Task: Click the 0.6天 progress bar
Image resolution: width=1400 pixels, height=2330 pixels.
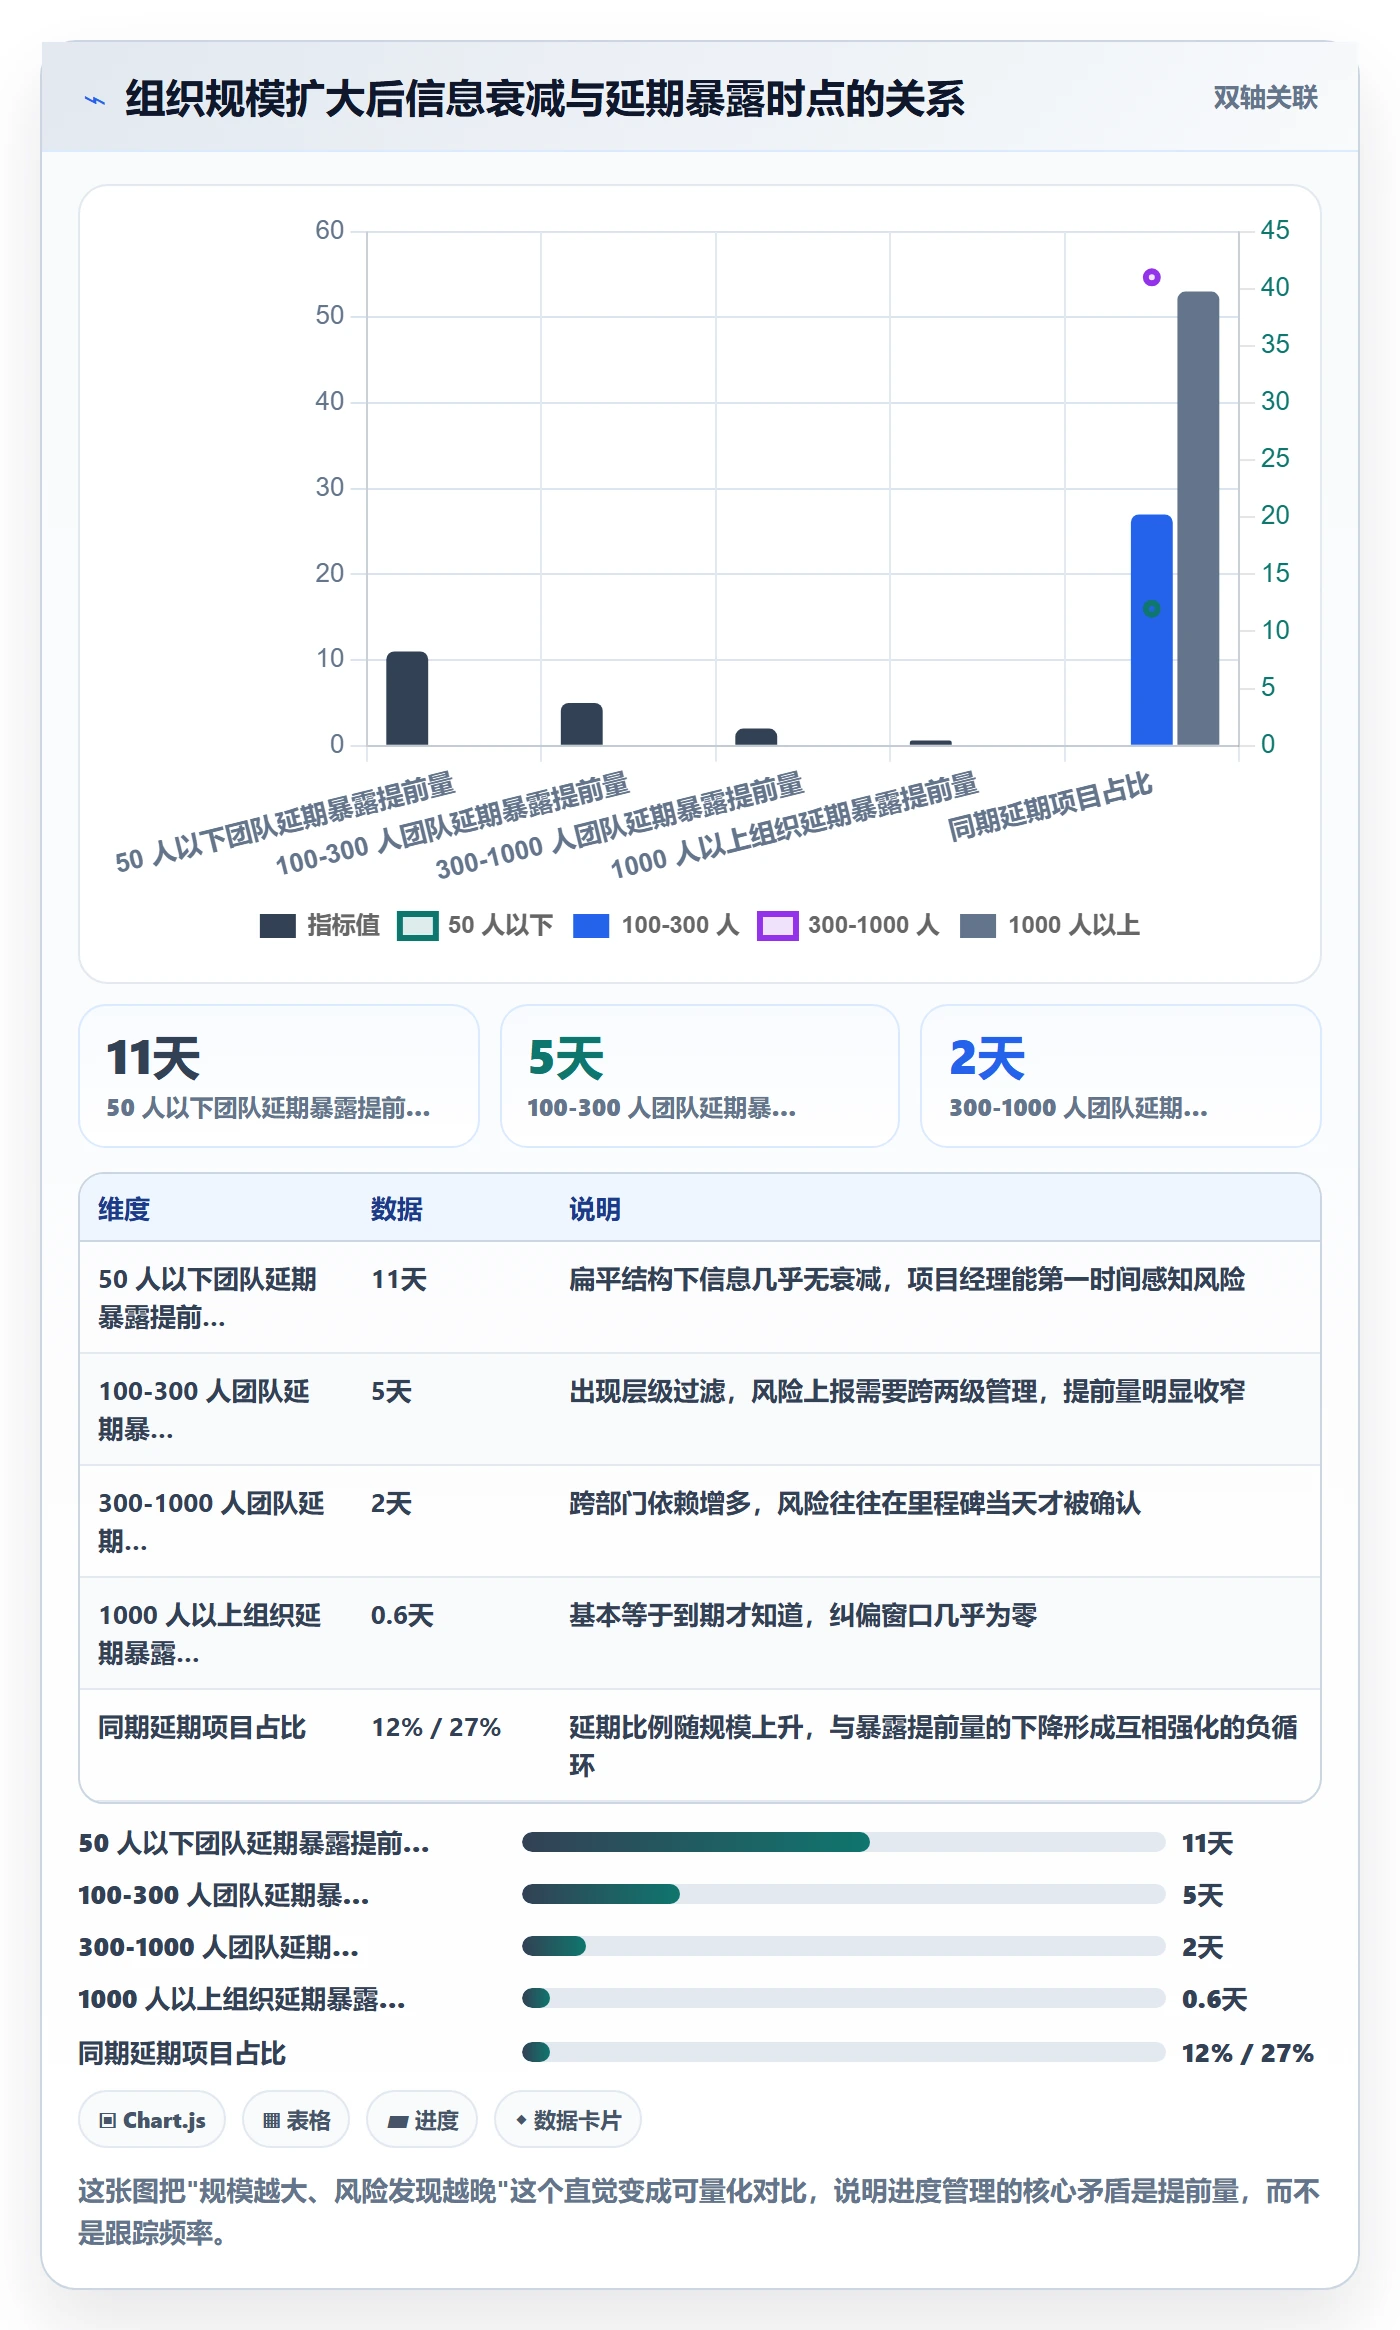Action: [x=843, y=1998]
